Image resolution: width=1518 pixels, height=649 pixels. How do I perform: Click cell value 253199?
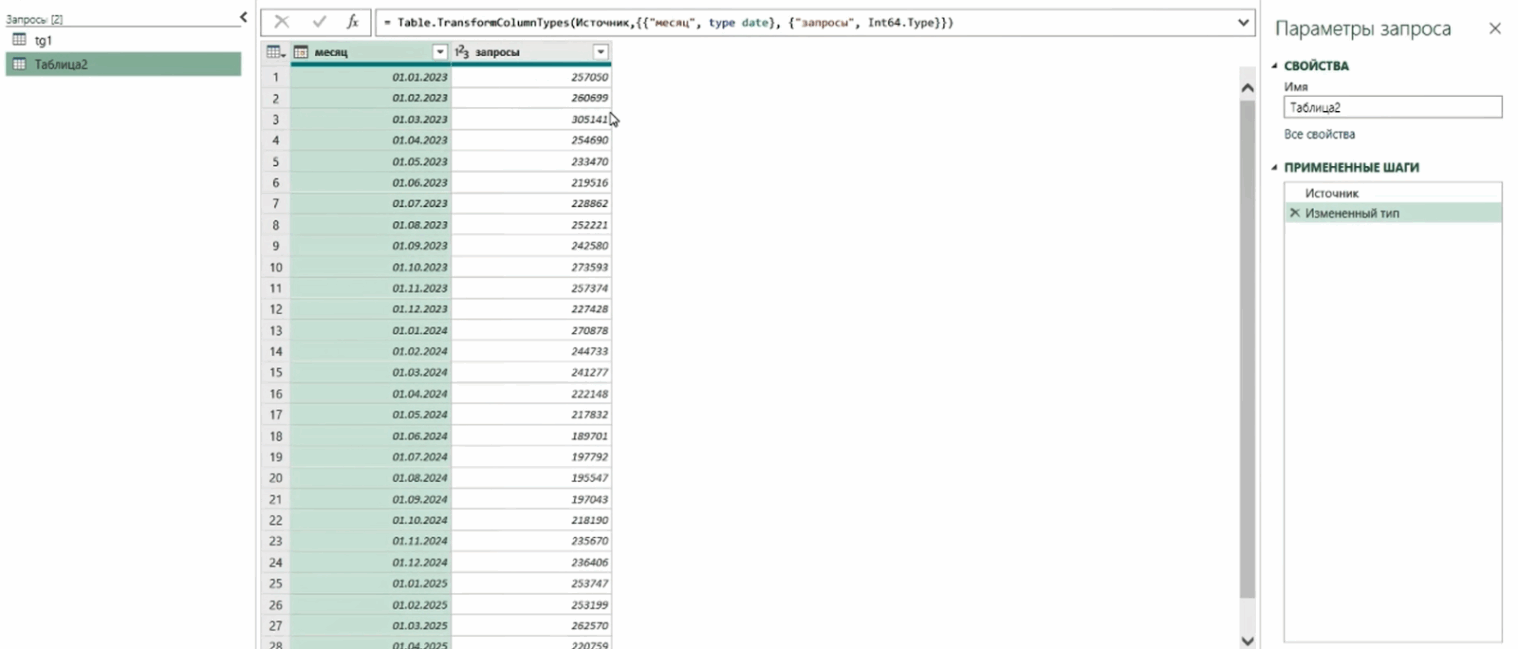[531, 605]
